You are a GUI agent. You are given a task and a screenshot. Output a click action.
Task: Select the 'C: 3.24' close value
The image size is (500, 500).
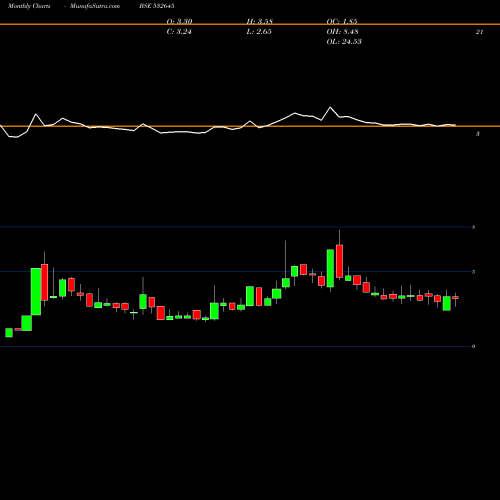pyautogui.click(x=179, y=32)
